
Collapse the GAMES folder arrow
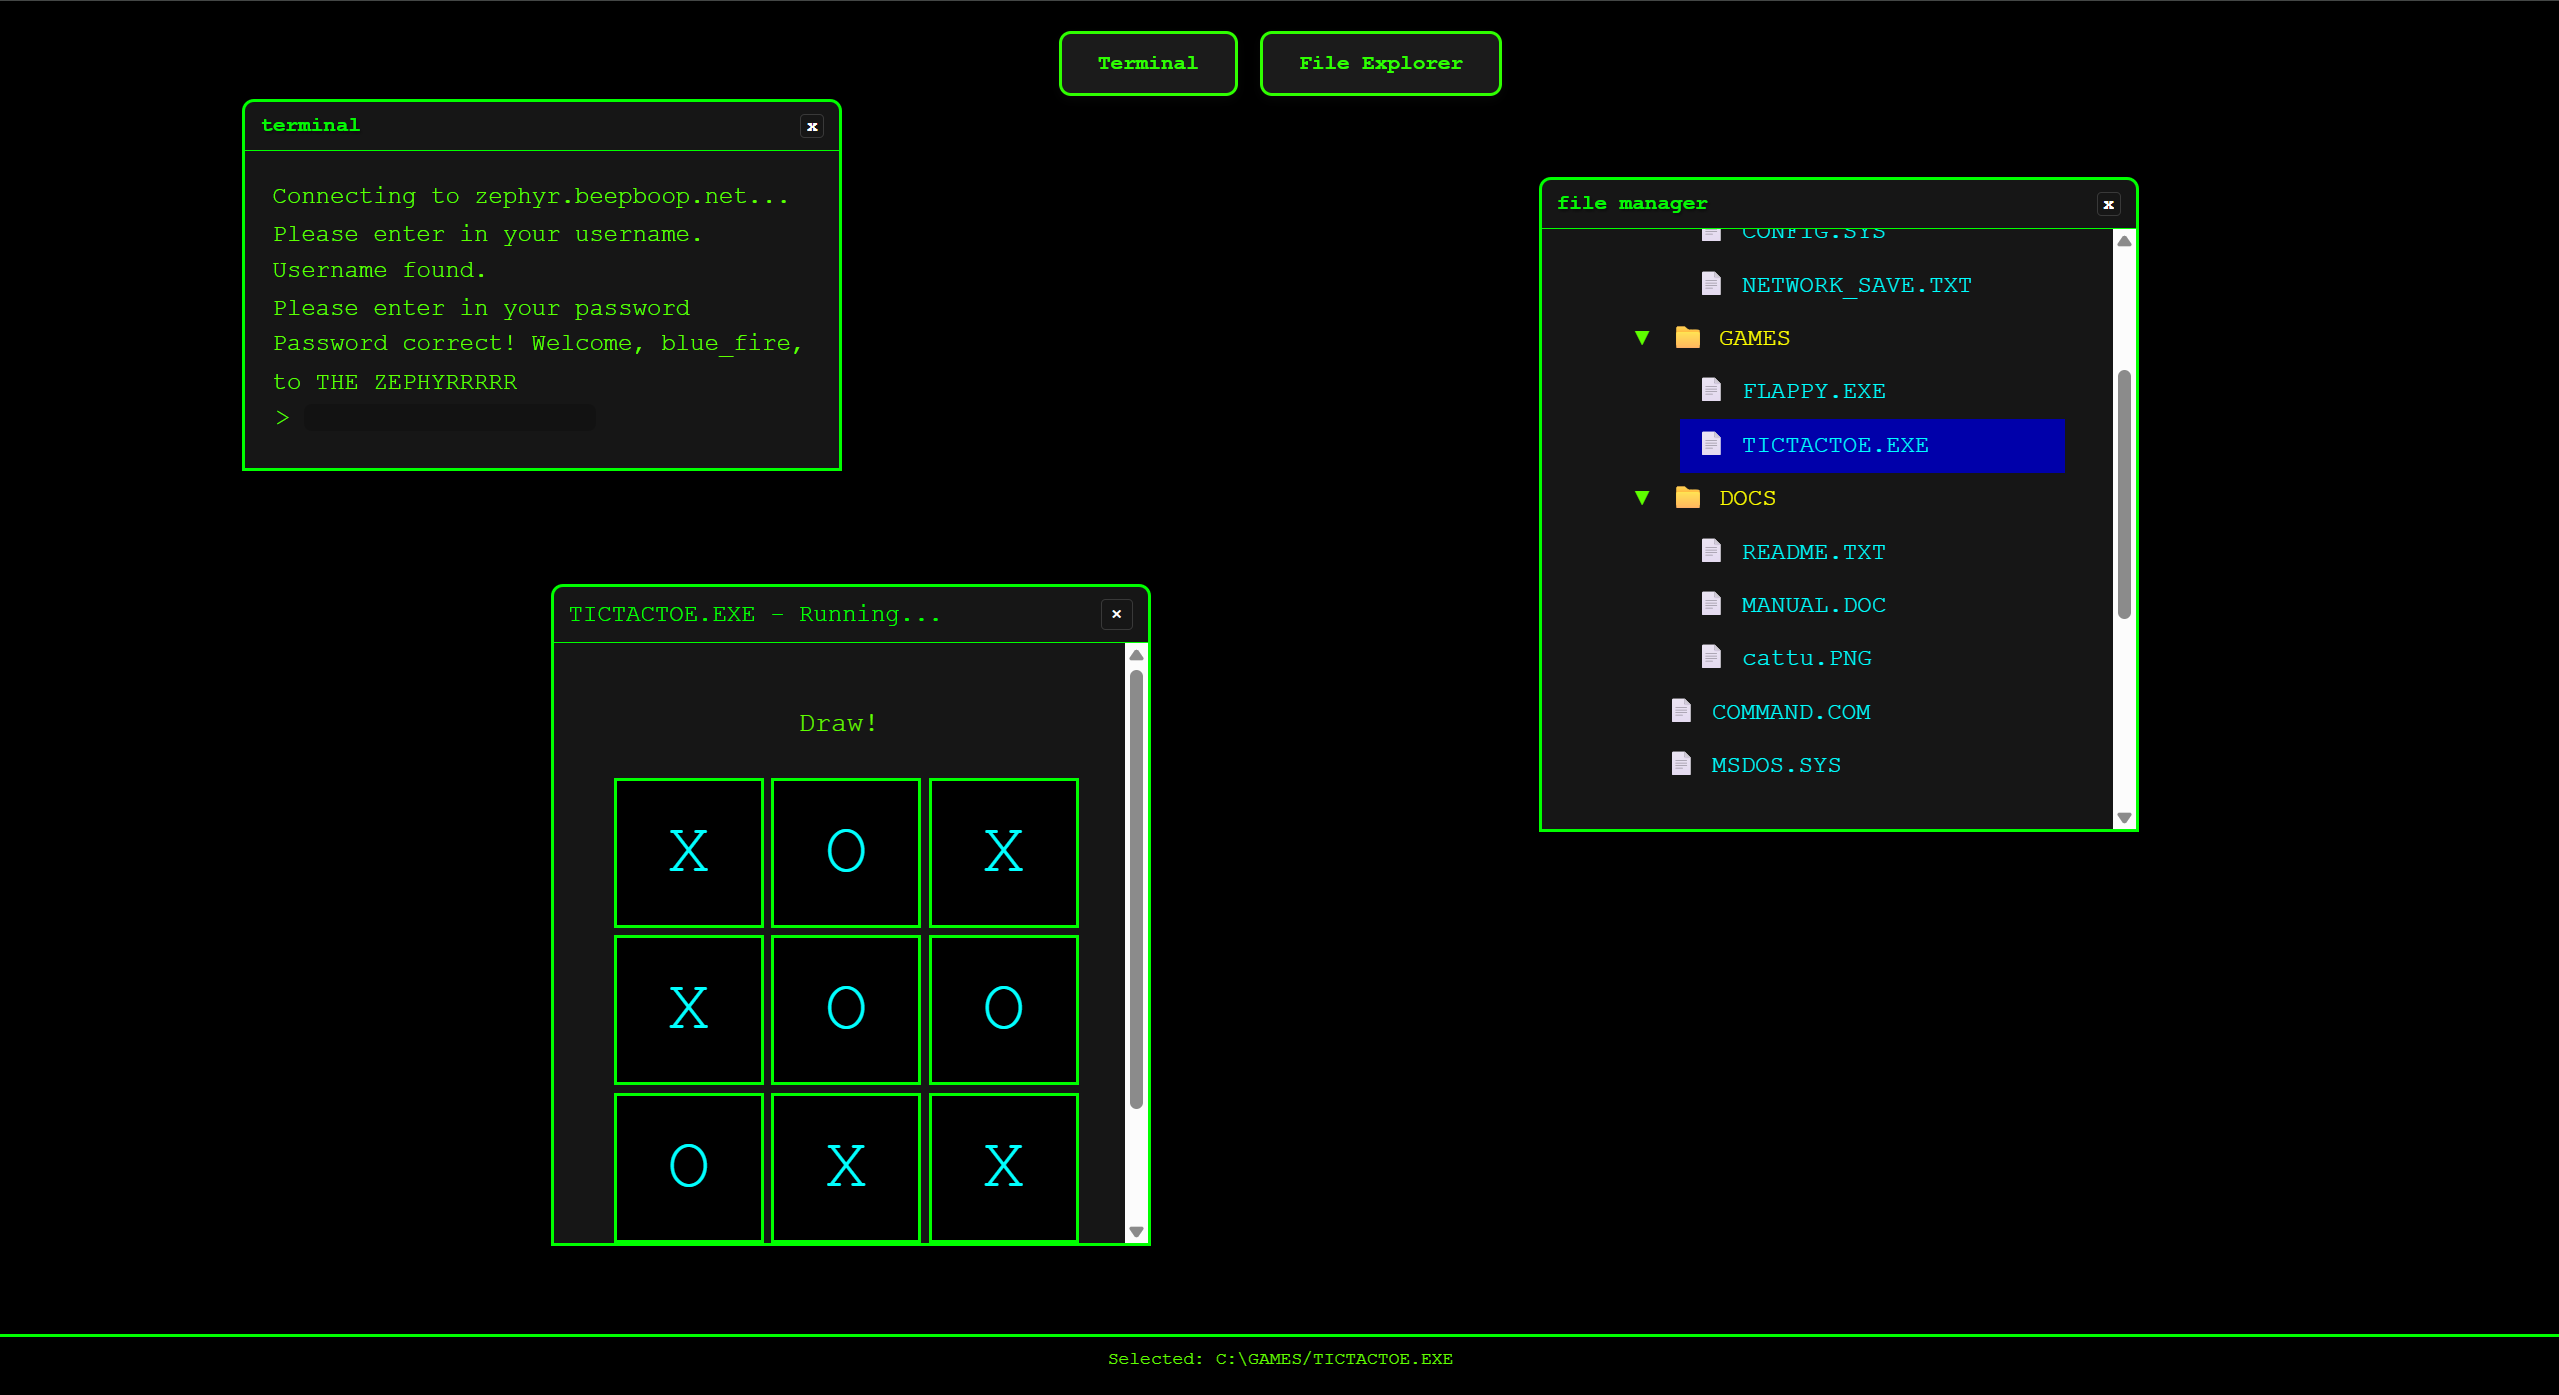[1641, 338]
